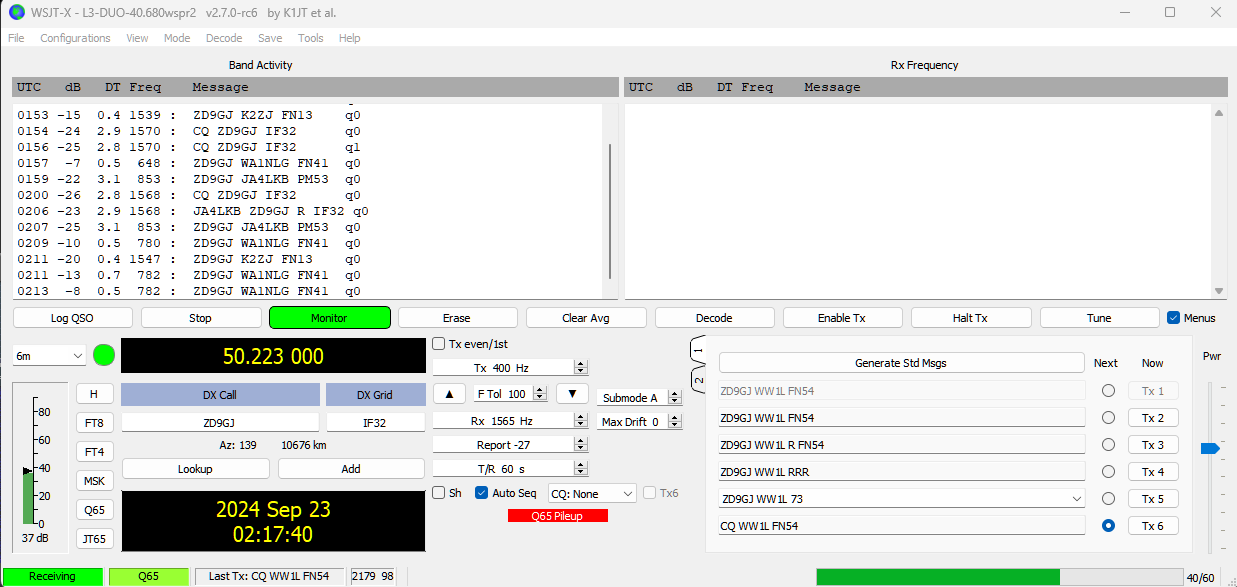Select H mode button
Image resolution: width=1237 pixels, height=587 pixels.
(94, 394)
